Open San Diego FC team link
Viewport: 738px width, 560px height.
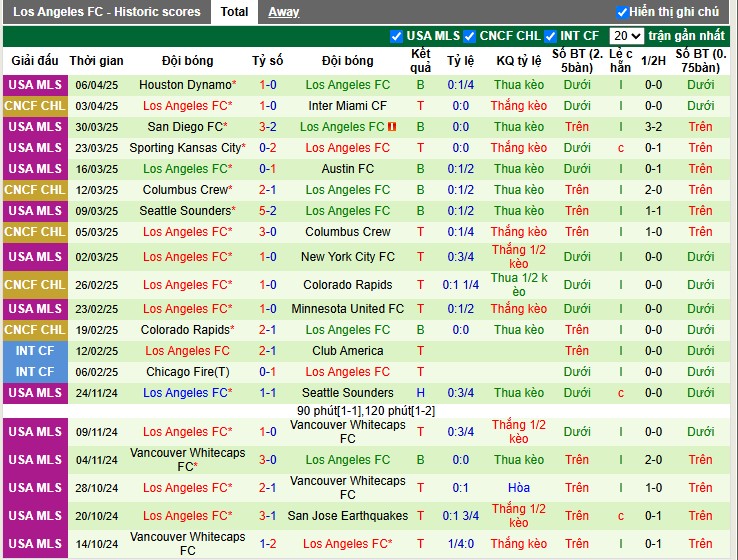coord(187,127)
